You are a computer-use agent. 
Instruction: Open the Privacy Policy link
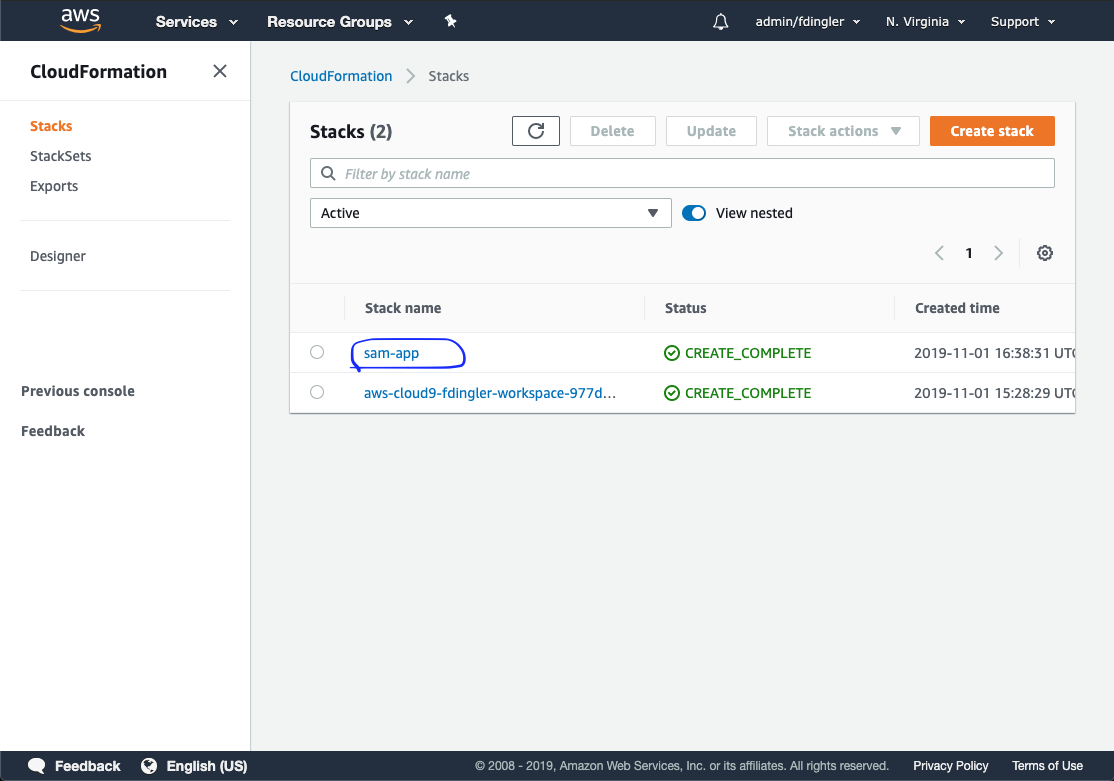coord(951,766)
